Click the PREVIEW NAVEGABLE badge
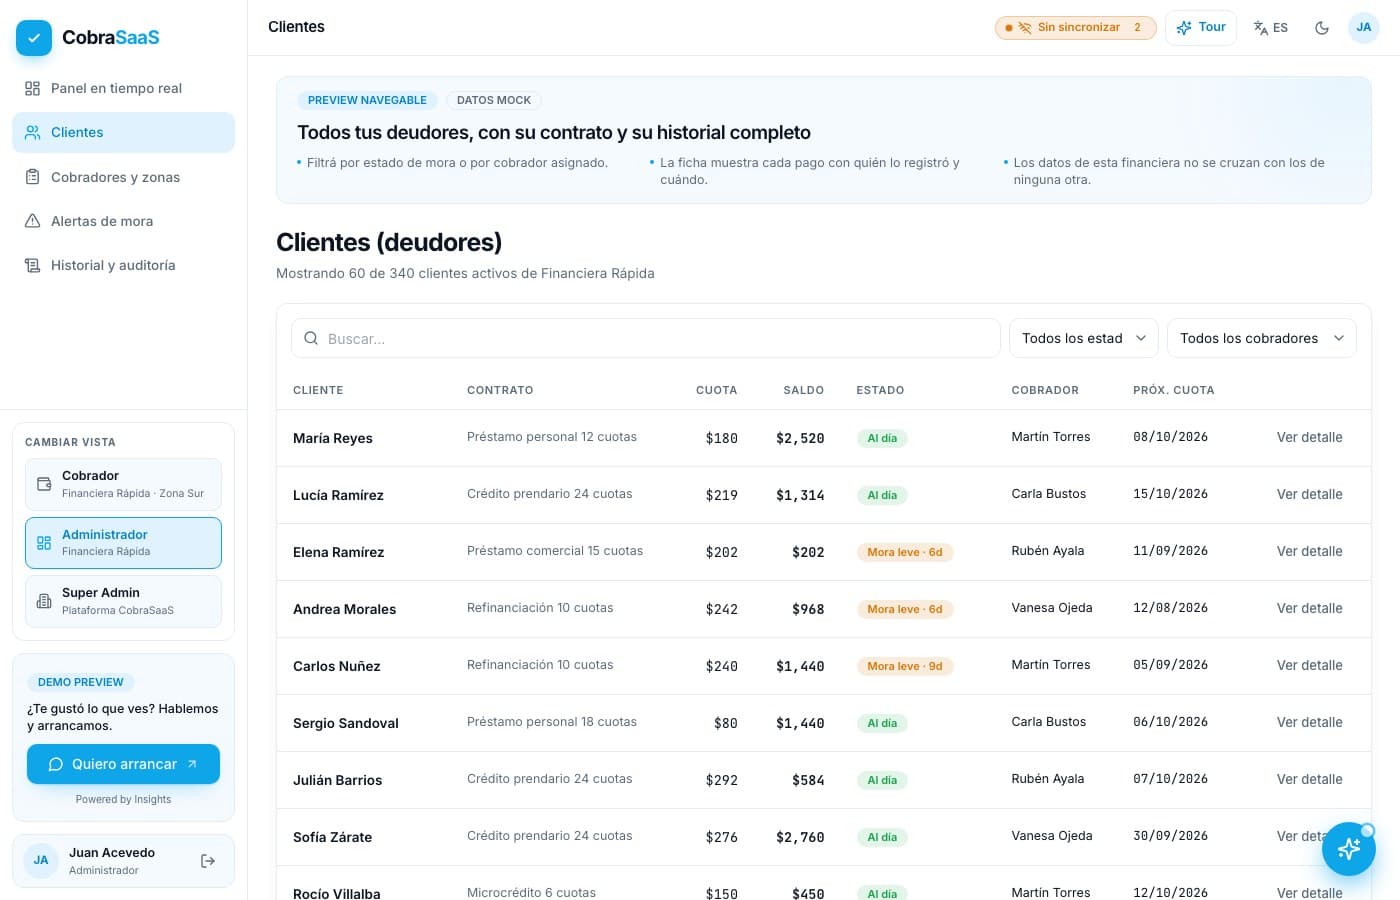Viewport: 1400px width, 900px height. (367, 100)
